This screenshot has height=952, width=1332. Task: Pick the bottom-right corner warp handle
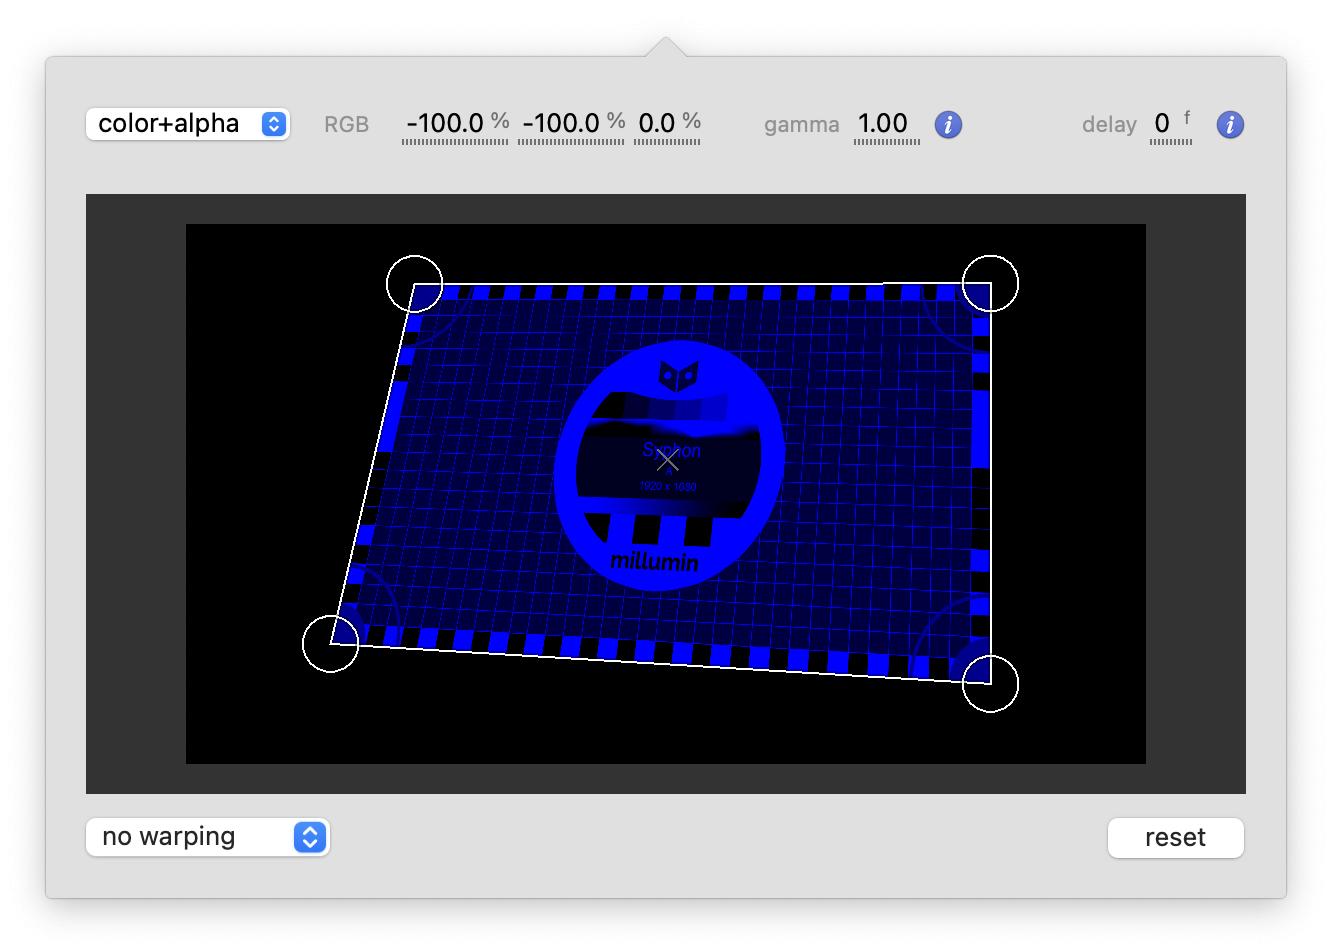click(x=990, y=684)
